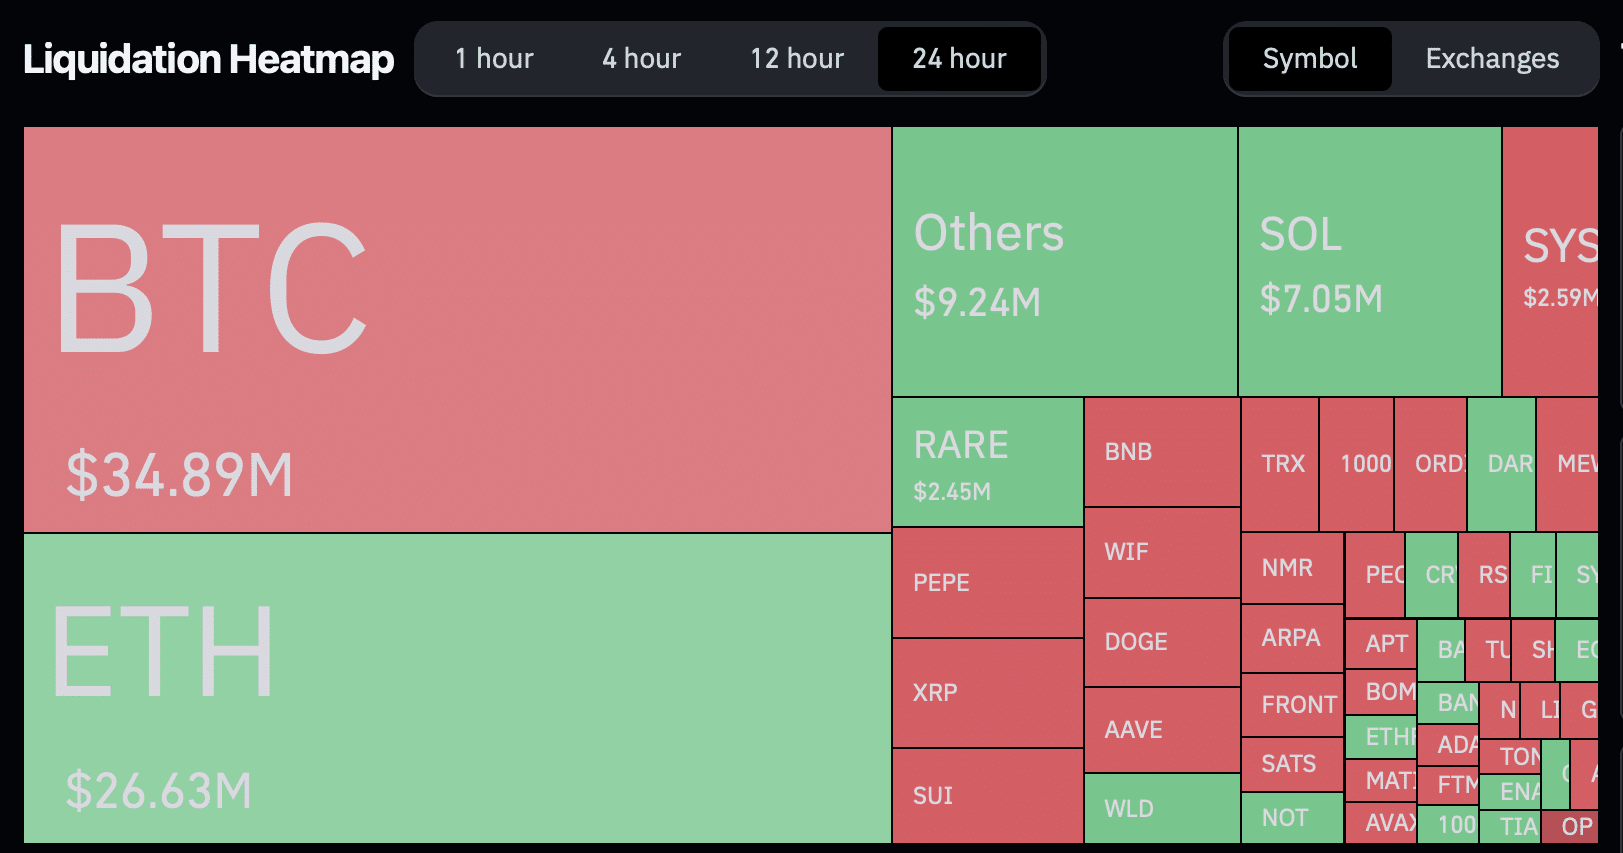Click the NMR heatmap tile
Screen dimensions: 1623x853
[1292, 568]
